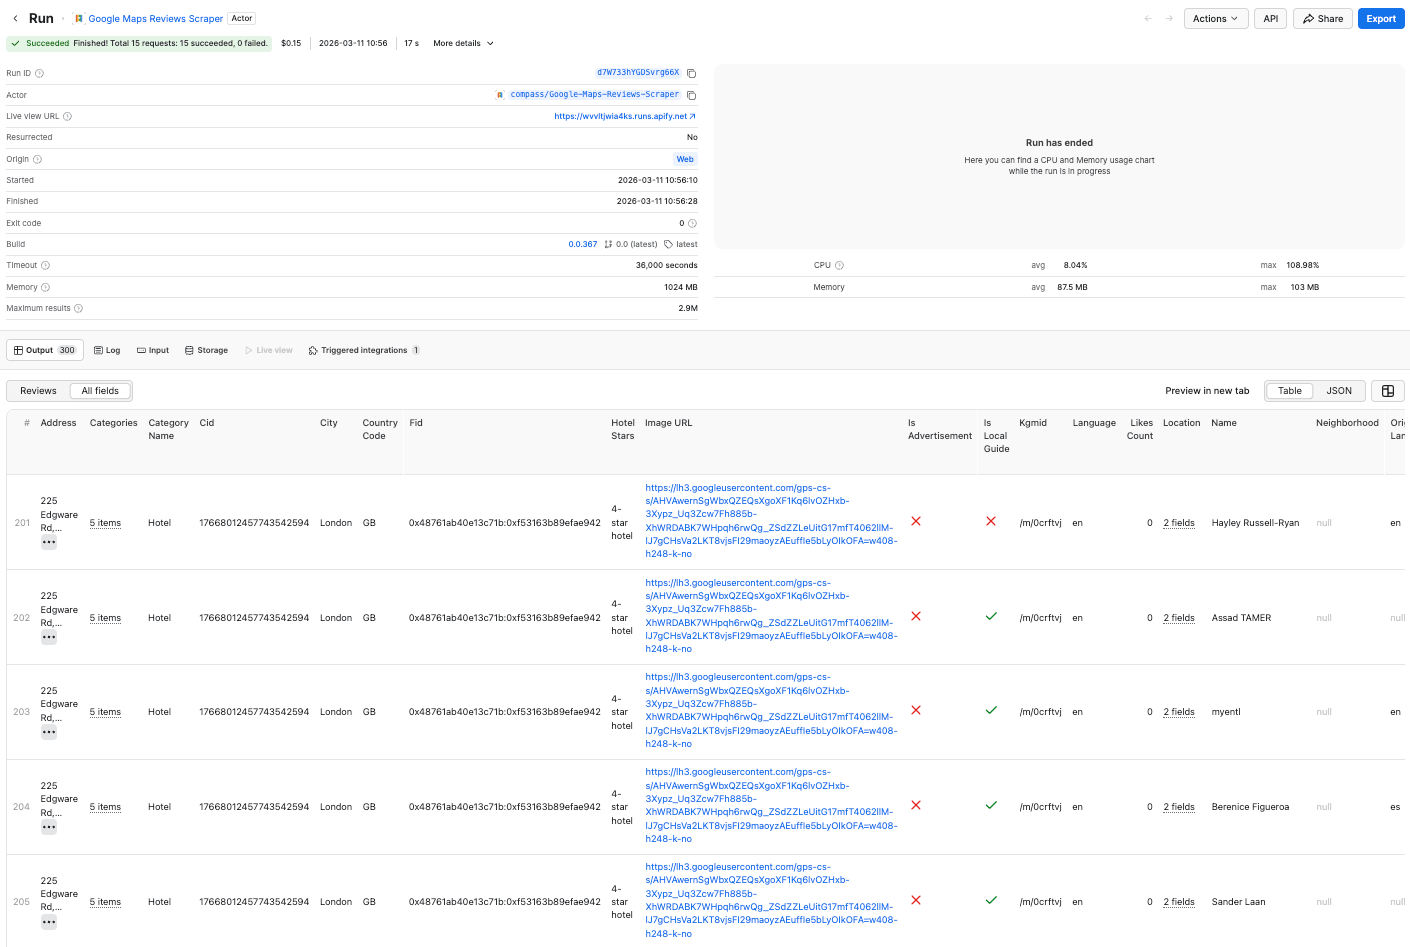Open the Actions dropdown
The height and width of the screenshot is (947, 1410).
point(1215,18)
